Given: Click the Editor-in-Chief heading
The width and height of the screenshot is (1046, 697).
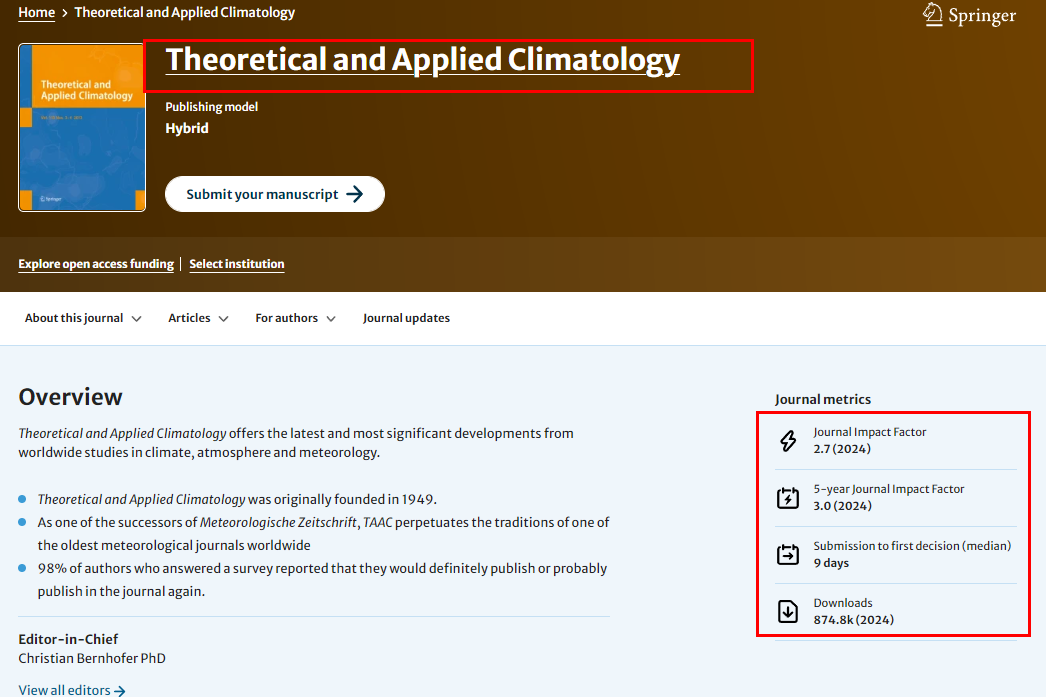Looking at the screenshot, I should pyautogui.click(x=68, y=639).
